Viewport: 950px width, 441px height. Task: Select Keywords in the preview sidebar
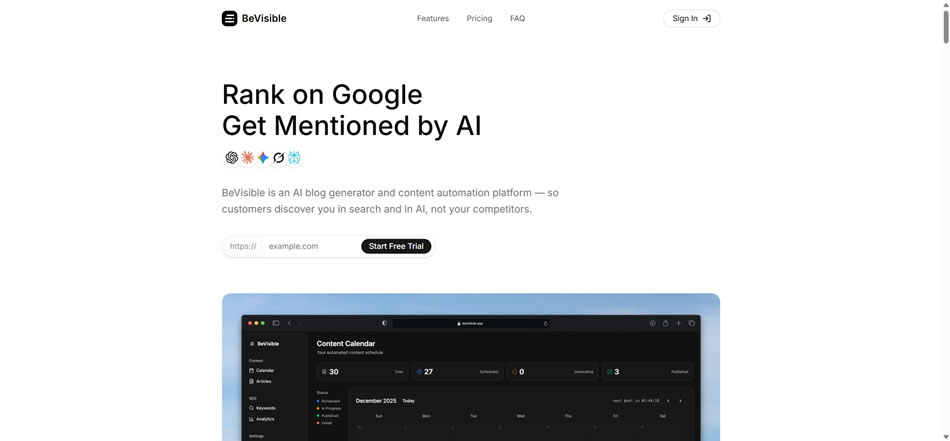pos(265,408)
